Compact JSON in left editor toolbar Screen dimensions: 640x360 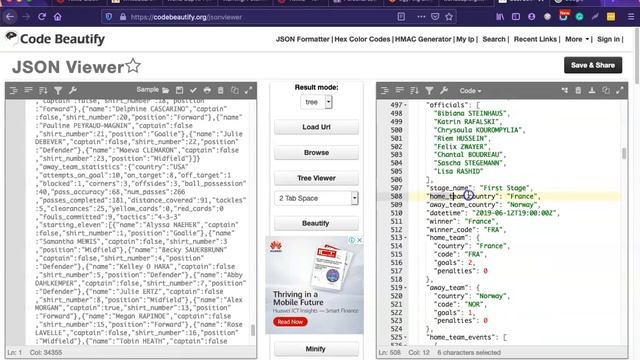[28, 90]
